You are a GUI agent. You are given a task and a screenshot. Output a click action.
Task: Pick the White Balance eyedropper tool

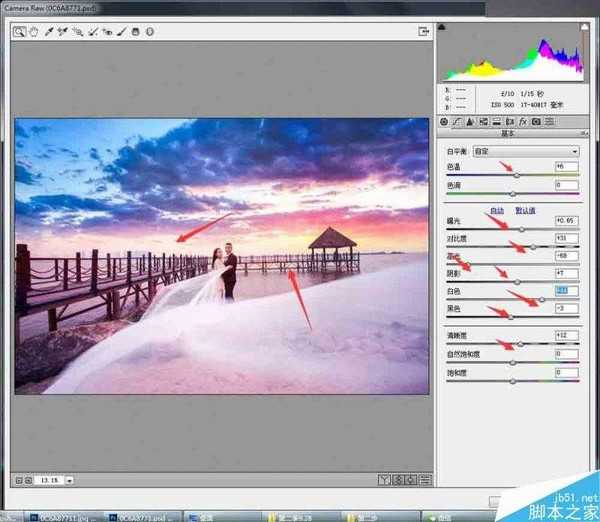tap(47, 31)
